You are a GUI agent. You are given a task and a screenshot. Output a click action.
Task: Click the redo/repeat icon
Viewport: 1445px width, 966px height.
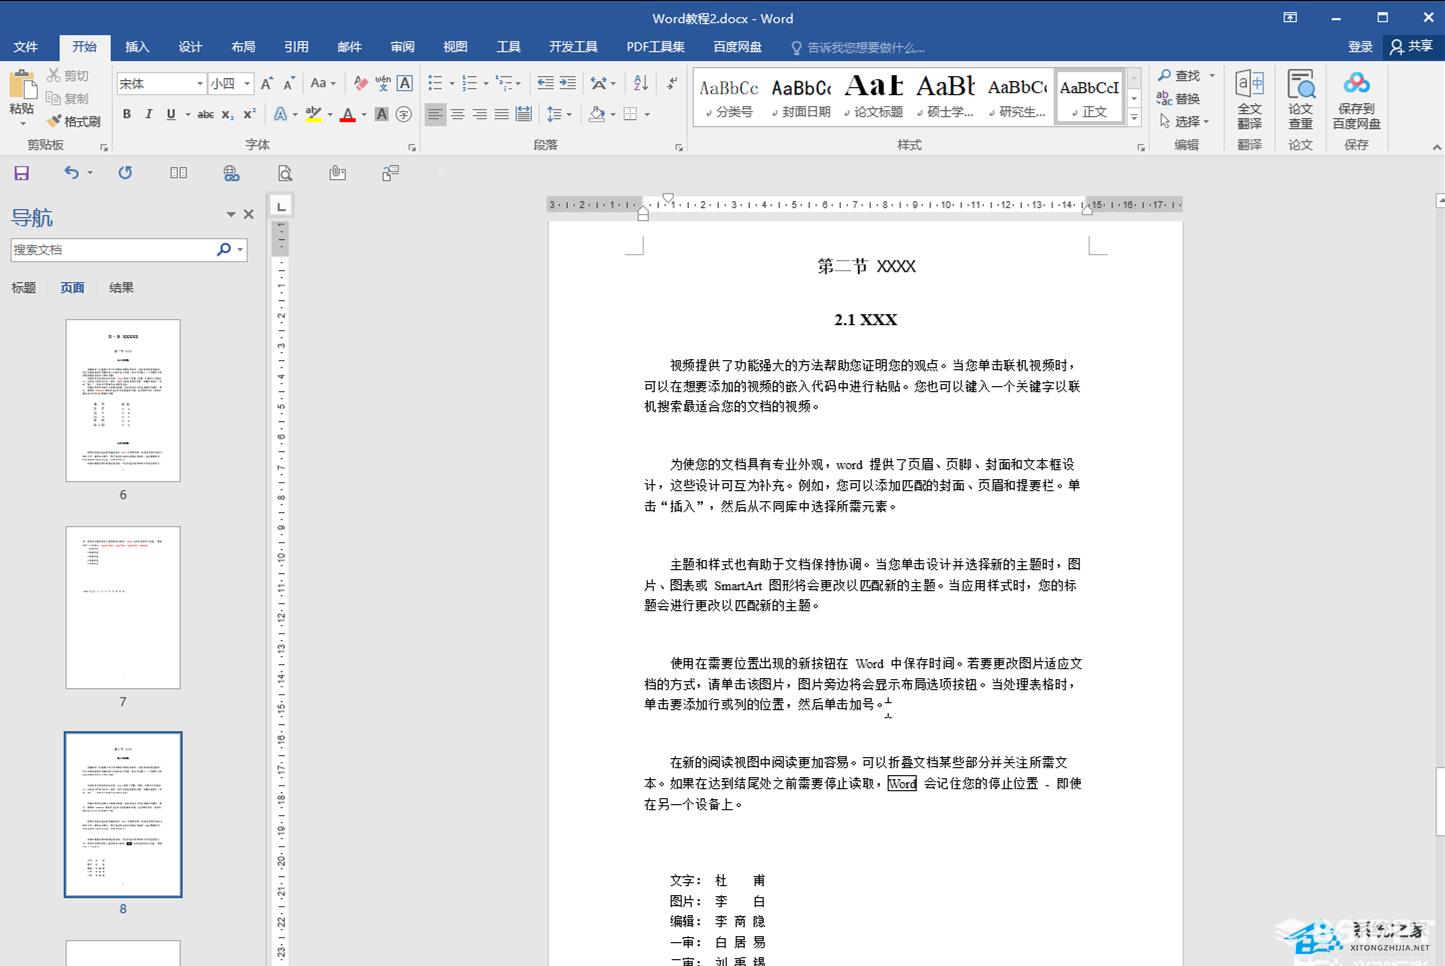point(125,173)
